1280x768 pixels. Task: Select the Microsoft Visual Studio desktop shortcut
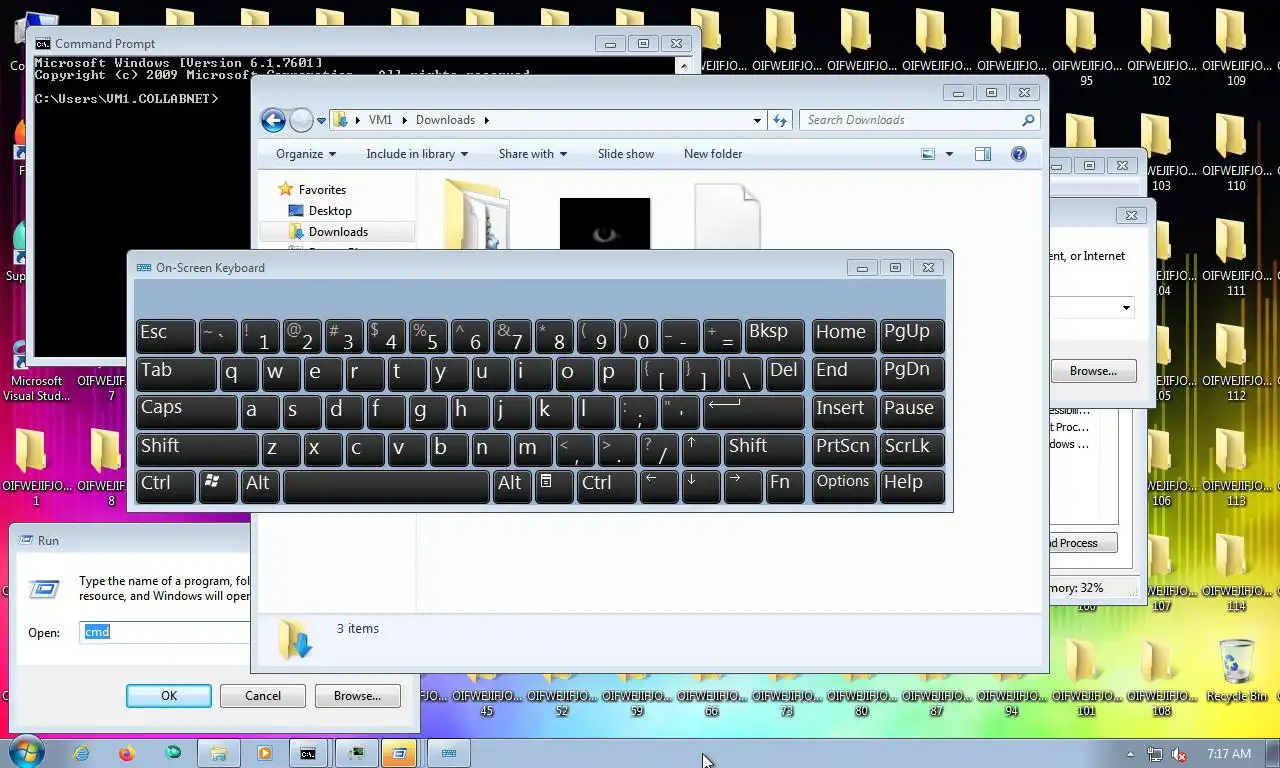pyautogui.click(x=37, y=372)
